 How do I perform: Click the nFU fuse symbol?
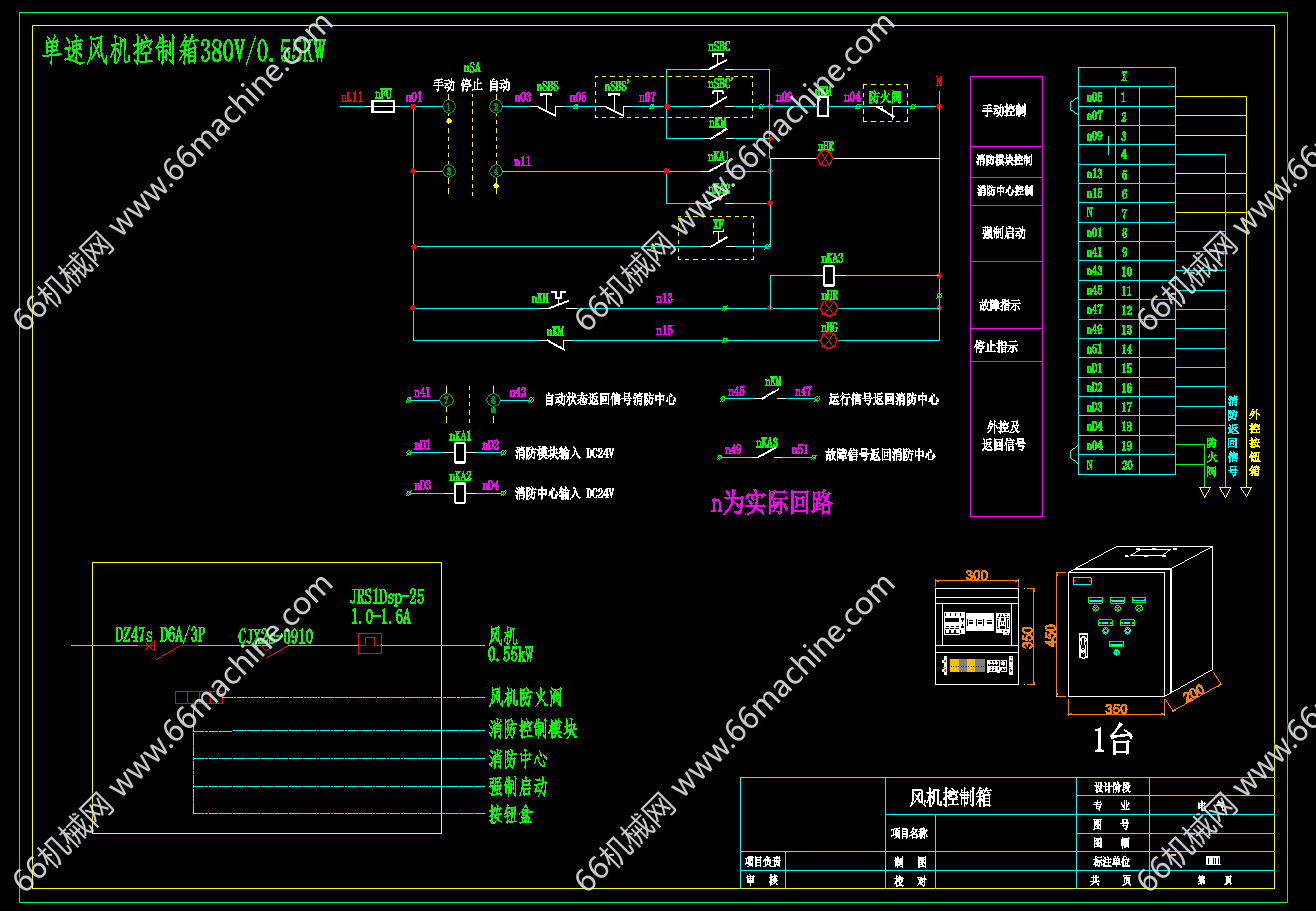point(382,105)
